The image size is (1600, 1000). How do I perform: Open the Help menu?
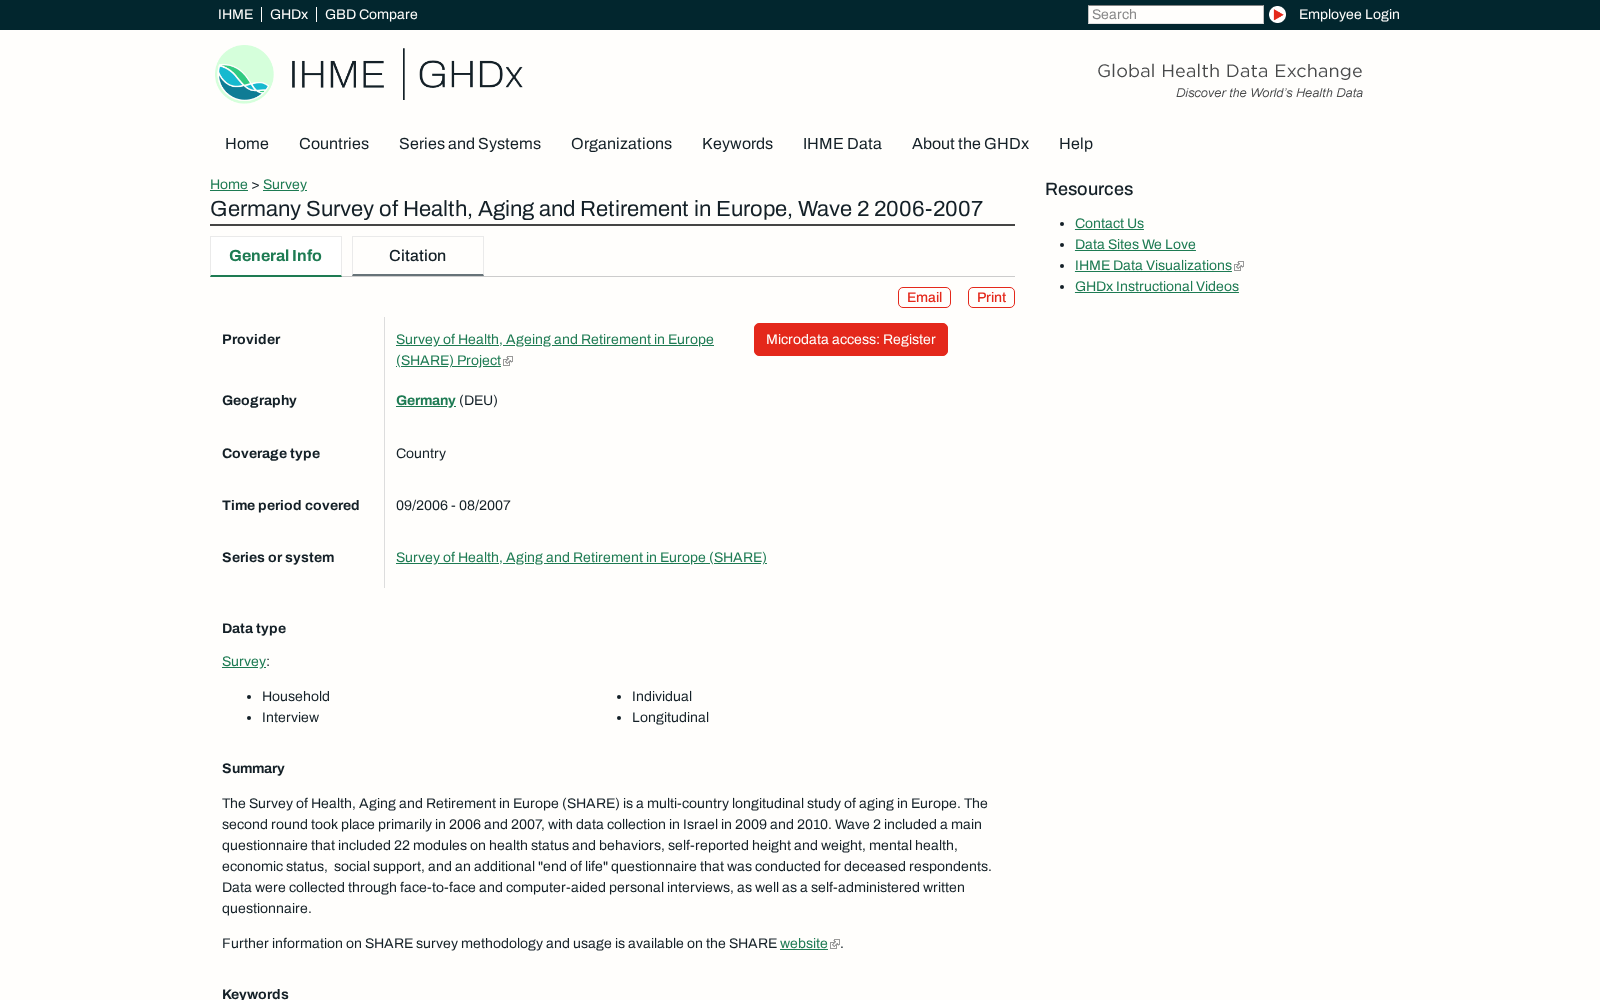[x=1076, y=144]
